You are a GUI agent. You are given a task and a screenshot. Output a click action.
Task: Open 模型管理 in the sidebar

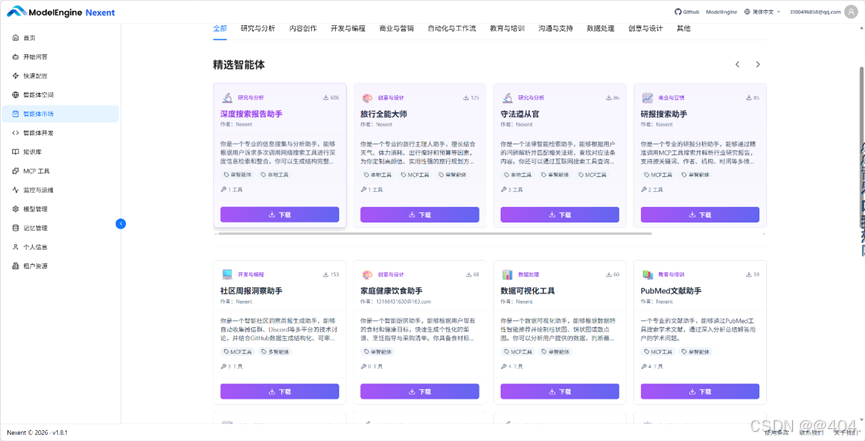click(x=61, y=209)
